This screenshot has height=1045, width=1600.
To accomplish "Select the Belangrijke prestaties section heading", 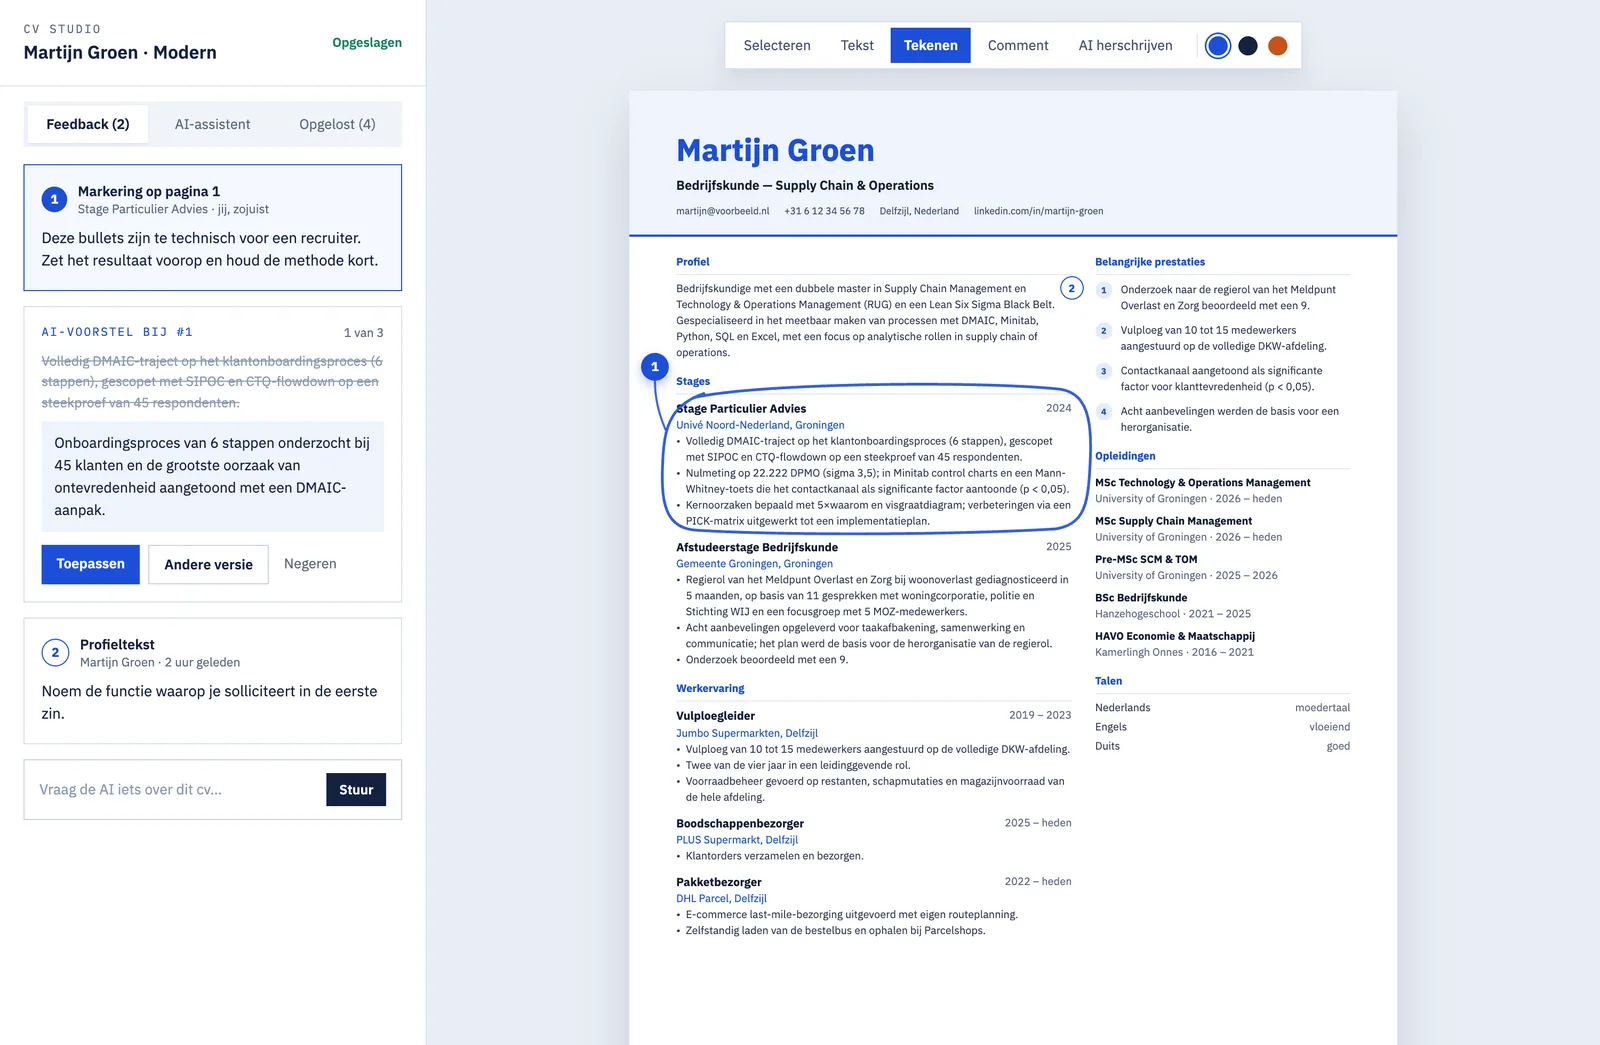I will point(1150,262).
